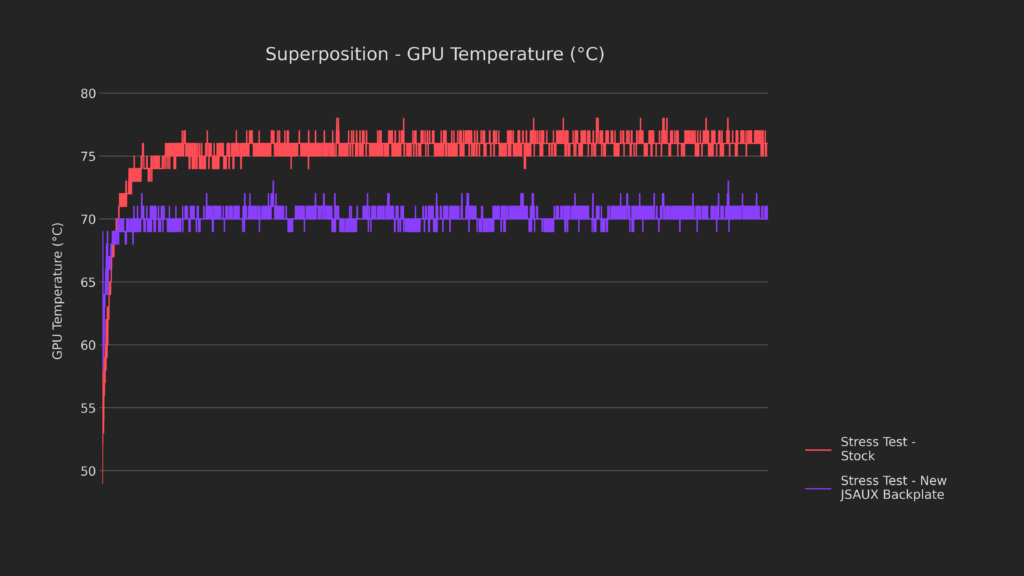Select the vertical GPU Temperature axis title

[x=58, y=291]
